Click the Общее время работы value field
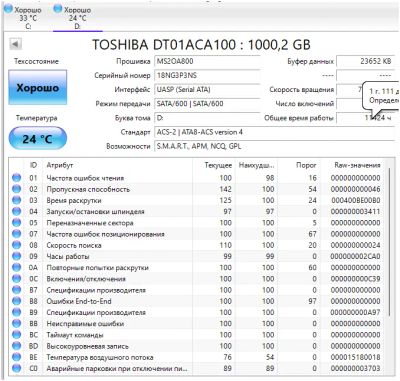Screen dimensions: 400x381 point(367,118)
